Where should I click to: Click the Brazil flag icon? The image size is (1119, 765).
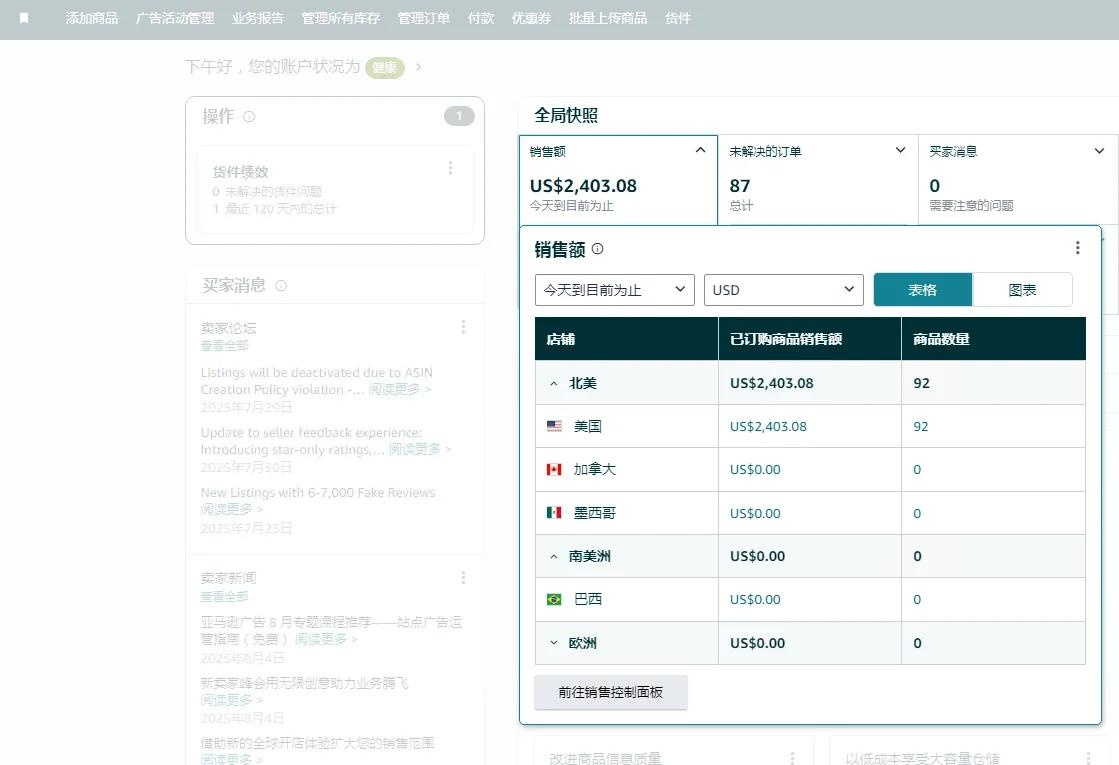pyautogui.click(x=554, y=599)
